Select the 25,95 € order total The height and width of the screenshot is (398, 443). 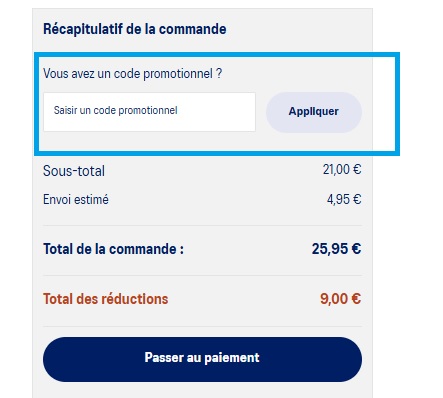(x=336, y=249)
